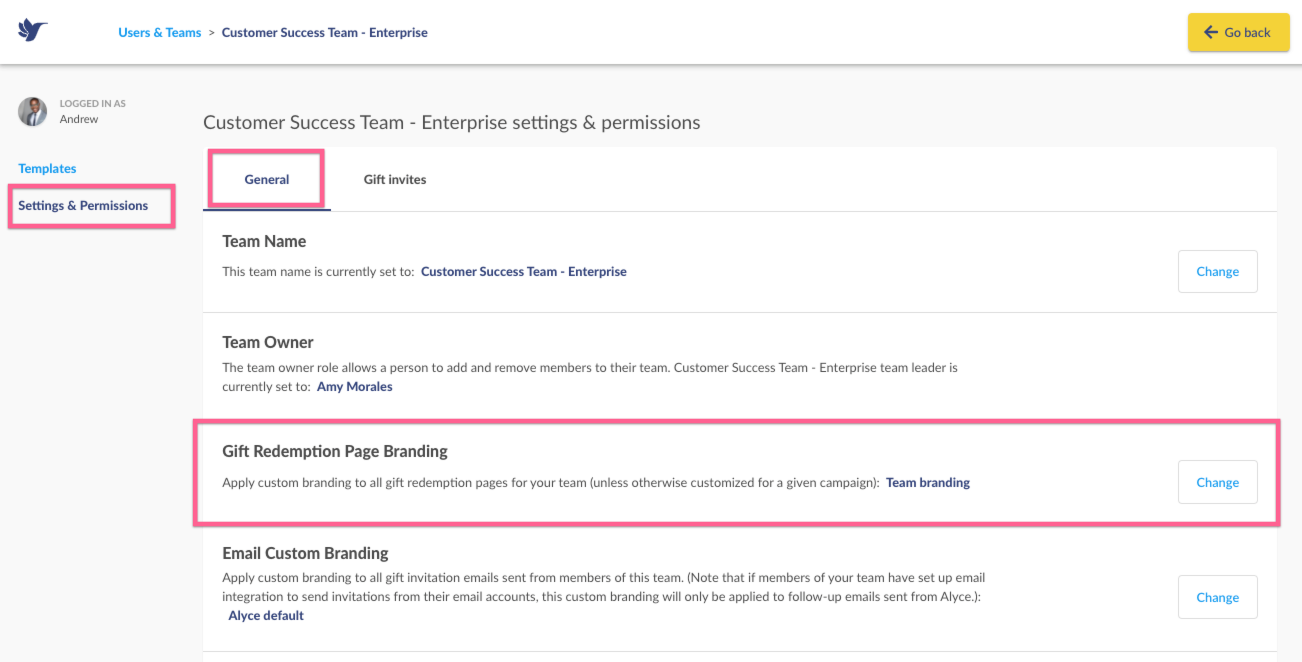1302x662 pixels.
Task: Click the Team Name heading
Action: 264,241
